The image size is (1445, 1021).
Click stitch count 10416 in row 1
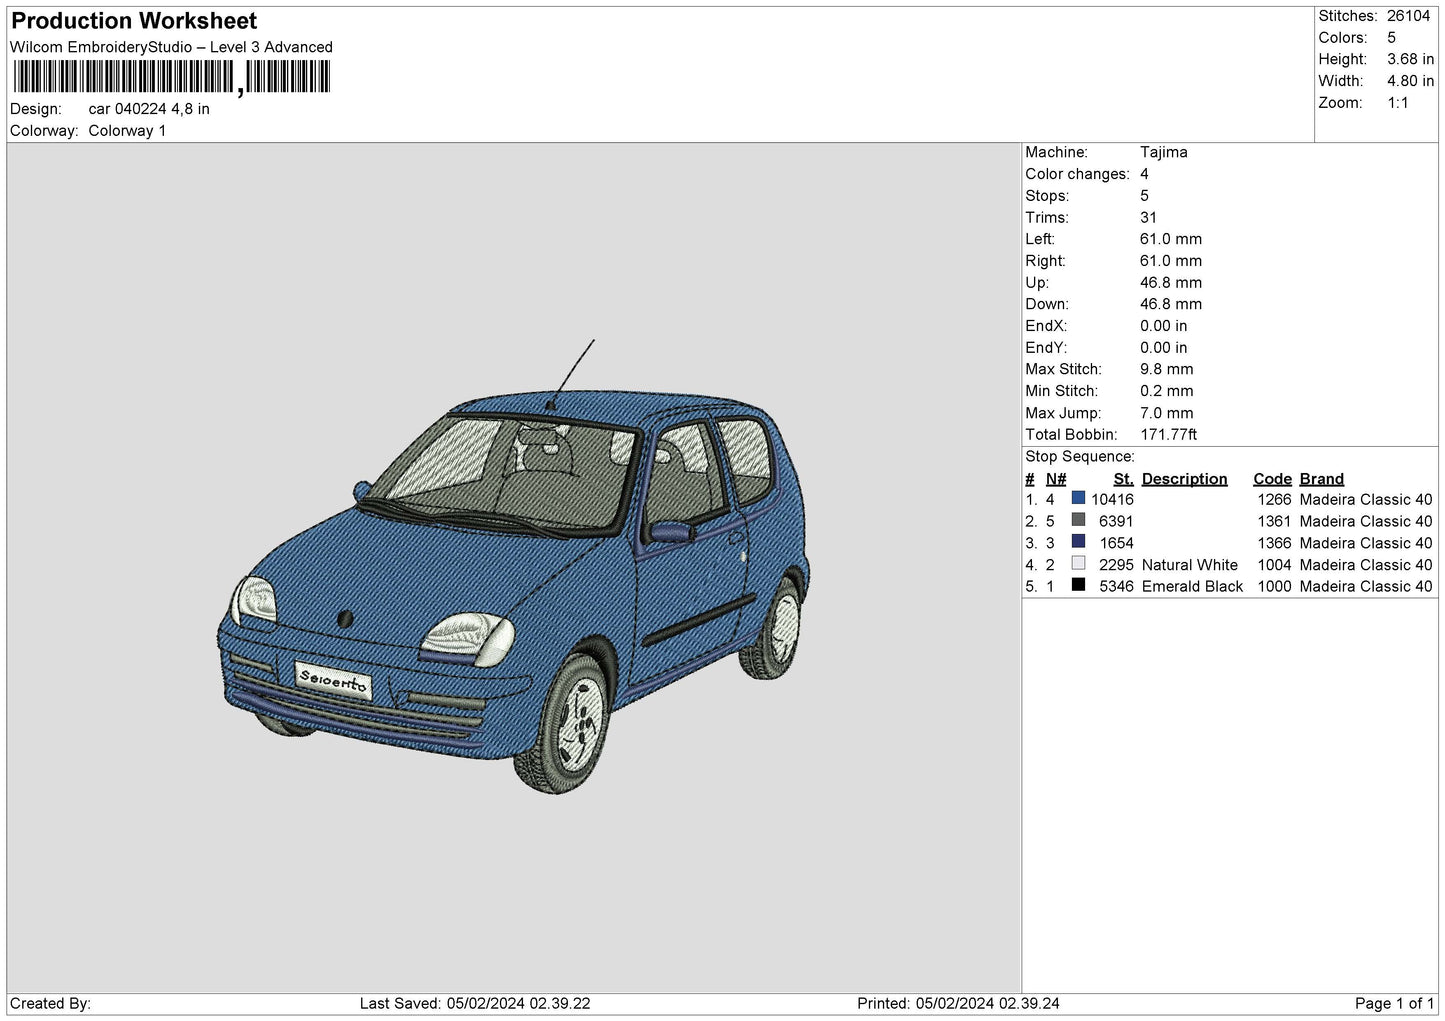pos(1112,500)
